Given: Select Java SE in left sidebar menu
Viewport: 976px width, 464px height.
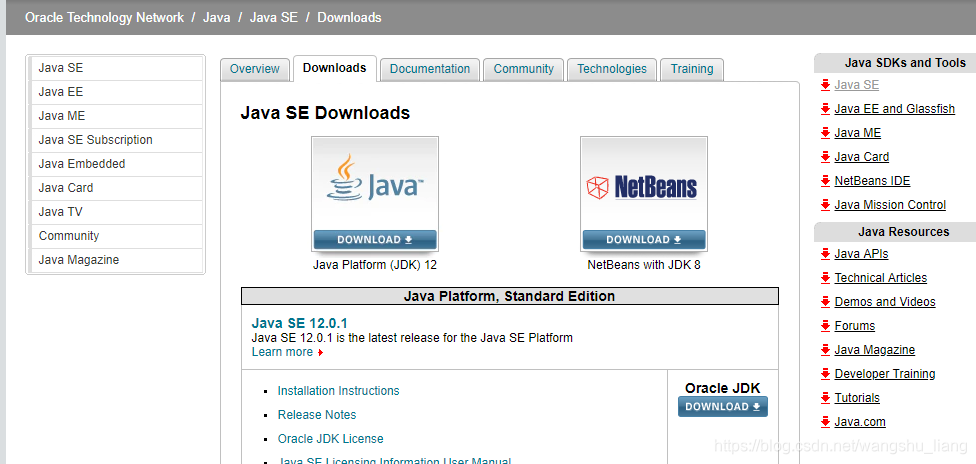Looking at the screenshot, I should coord(117,68).
